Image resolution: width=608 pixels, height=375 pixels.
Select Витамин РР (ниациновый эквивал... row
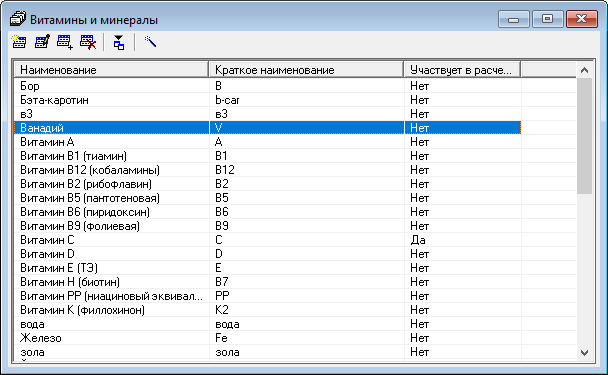point(268,296)
